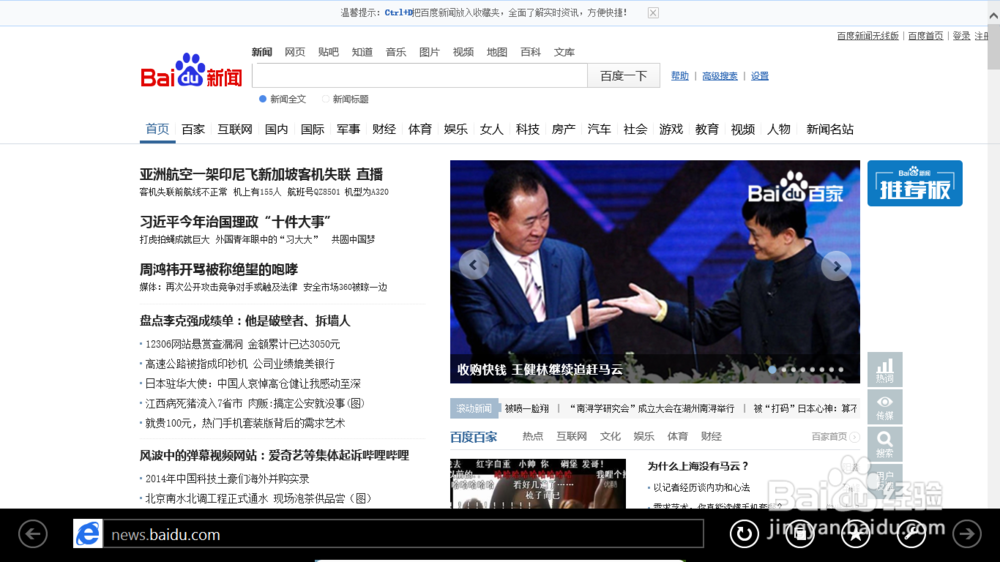Open the 帮助 help link

(x=680, y=76)
